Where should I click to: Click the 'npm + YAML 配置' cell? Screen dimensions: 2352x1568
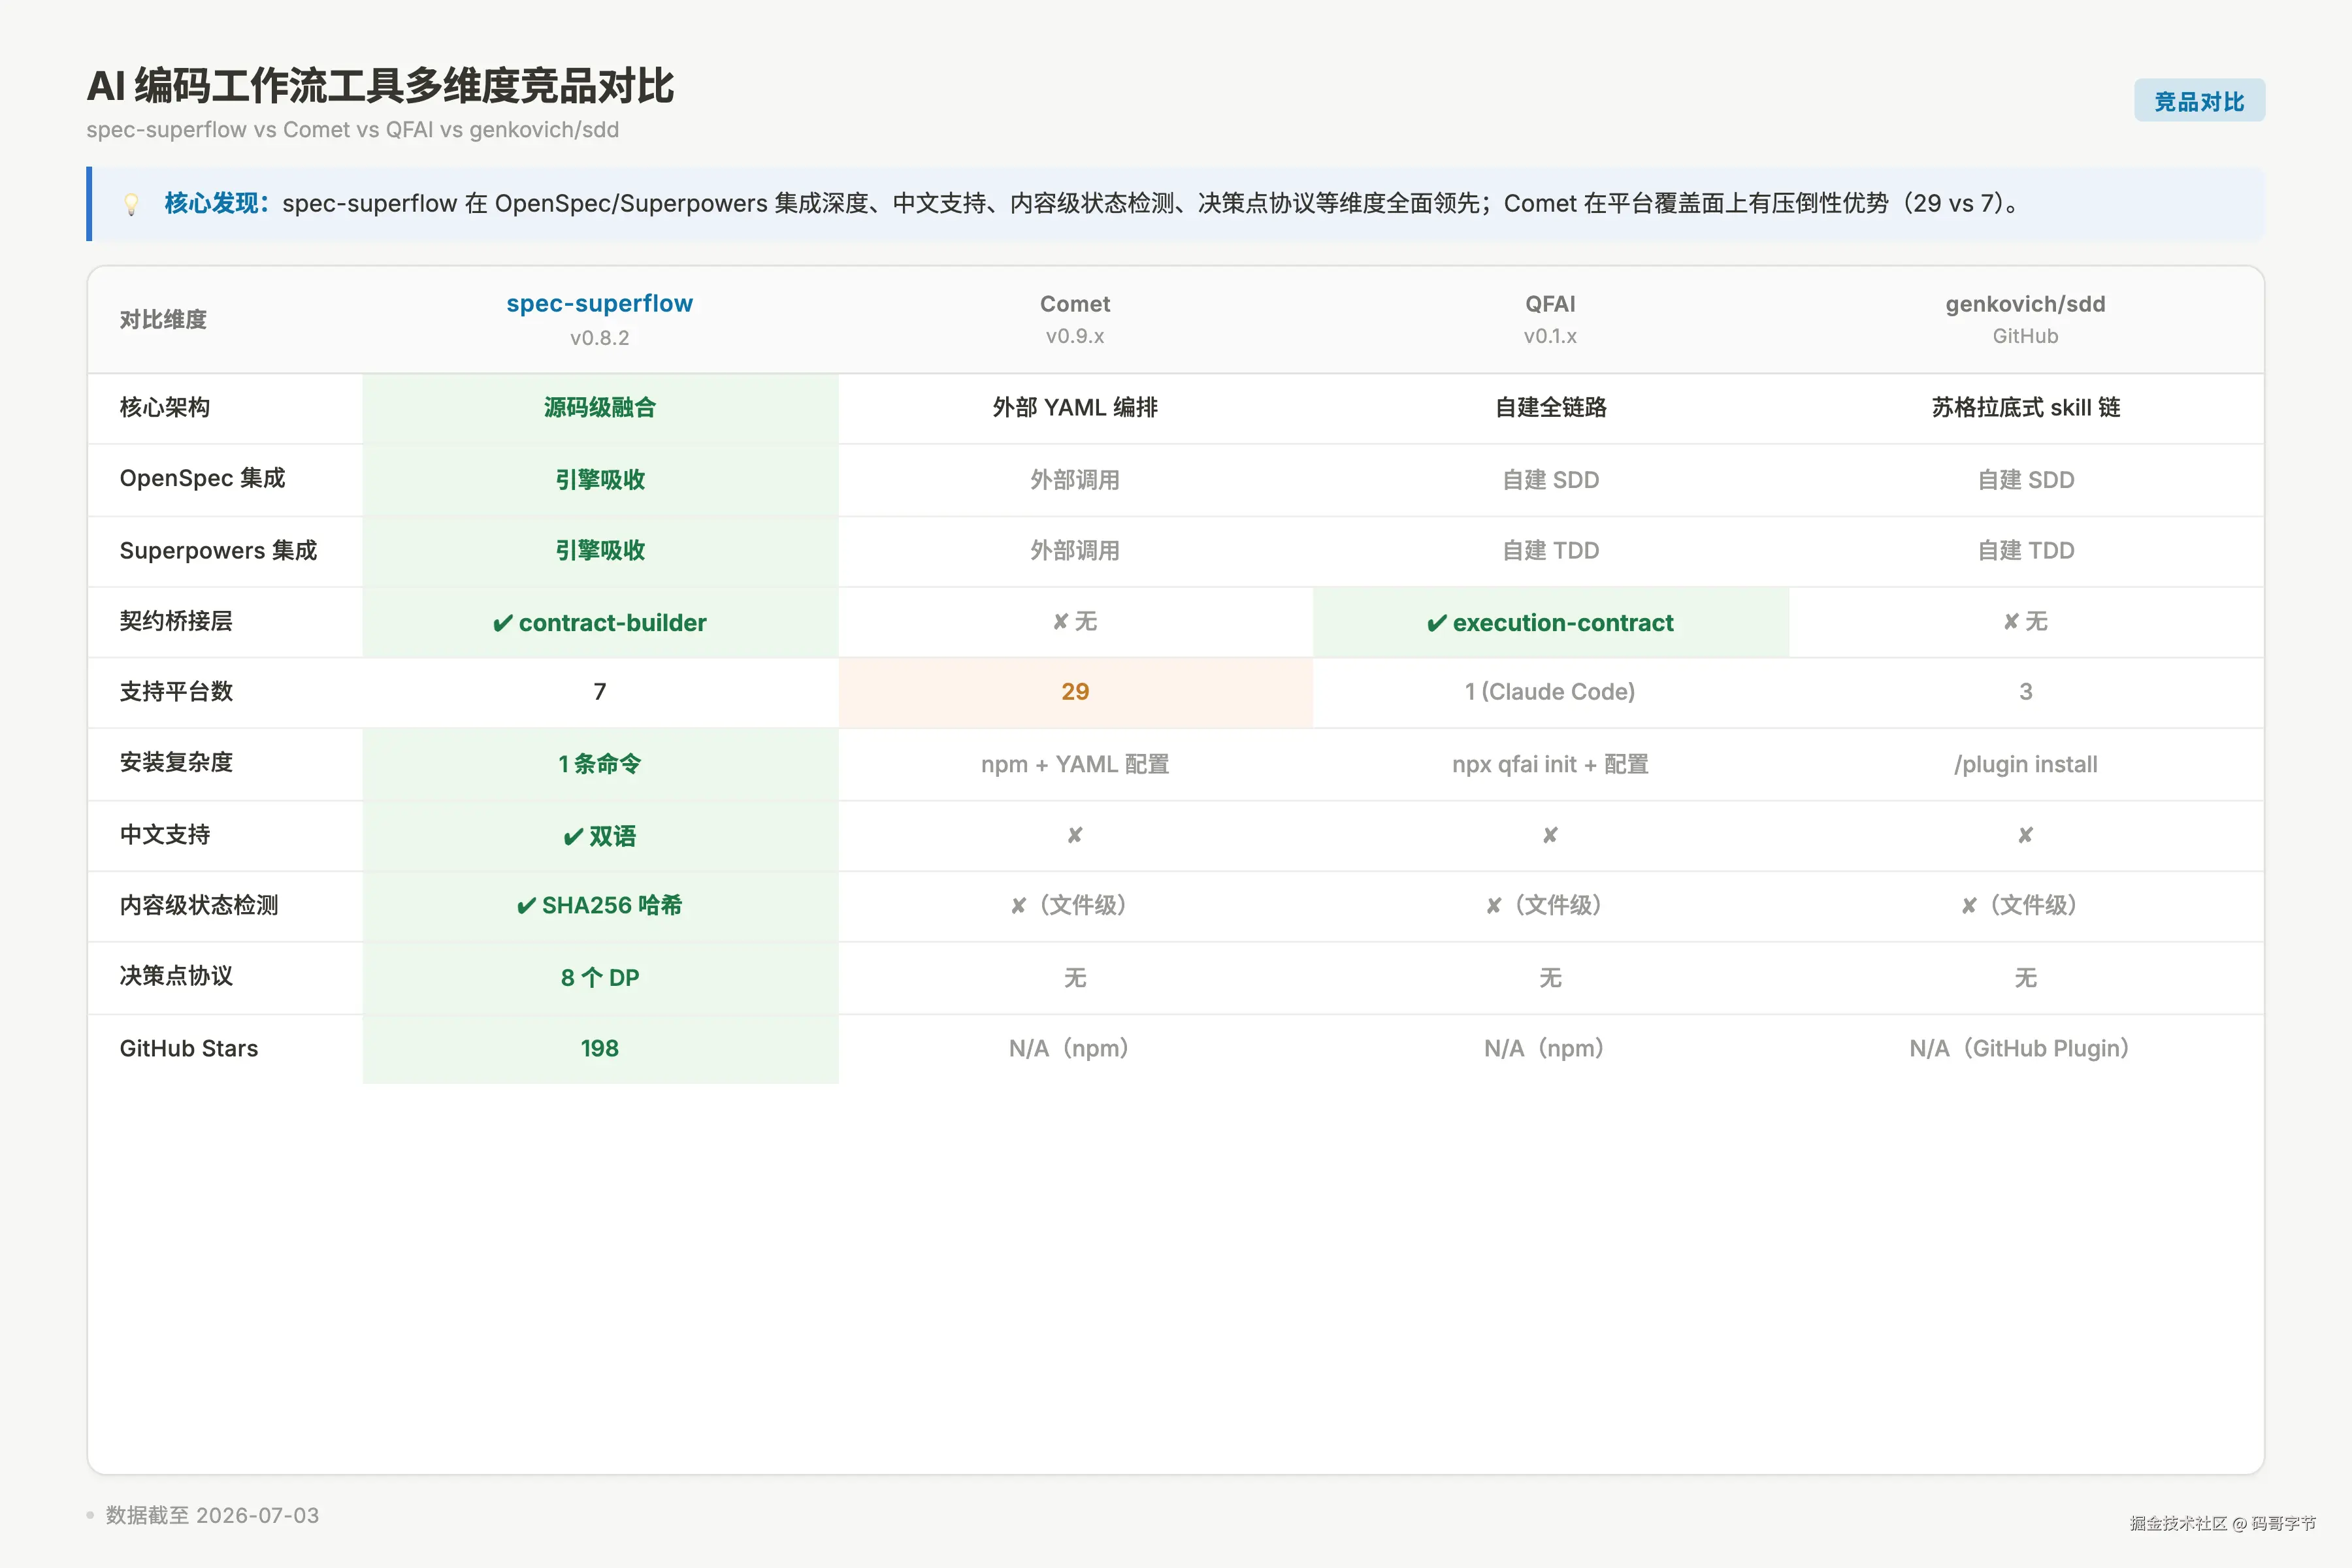[1075, 764]
